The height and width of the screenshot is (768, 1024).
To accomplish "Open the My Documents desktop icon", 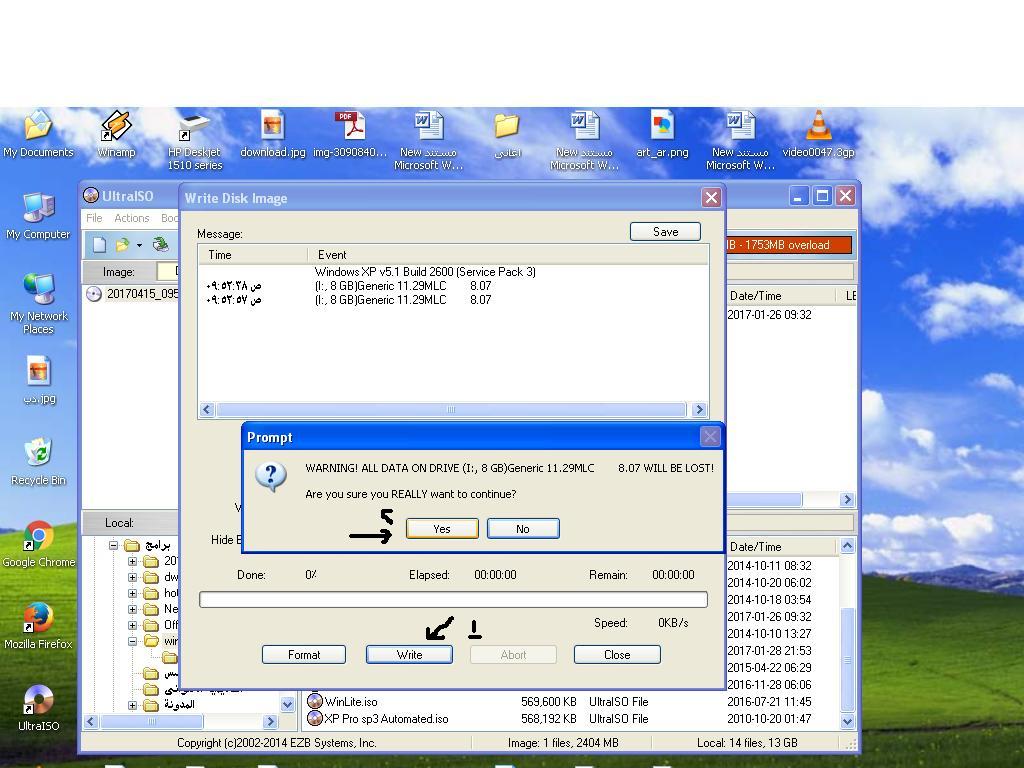I will click(x=39, y=134).
